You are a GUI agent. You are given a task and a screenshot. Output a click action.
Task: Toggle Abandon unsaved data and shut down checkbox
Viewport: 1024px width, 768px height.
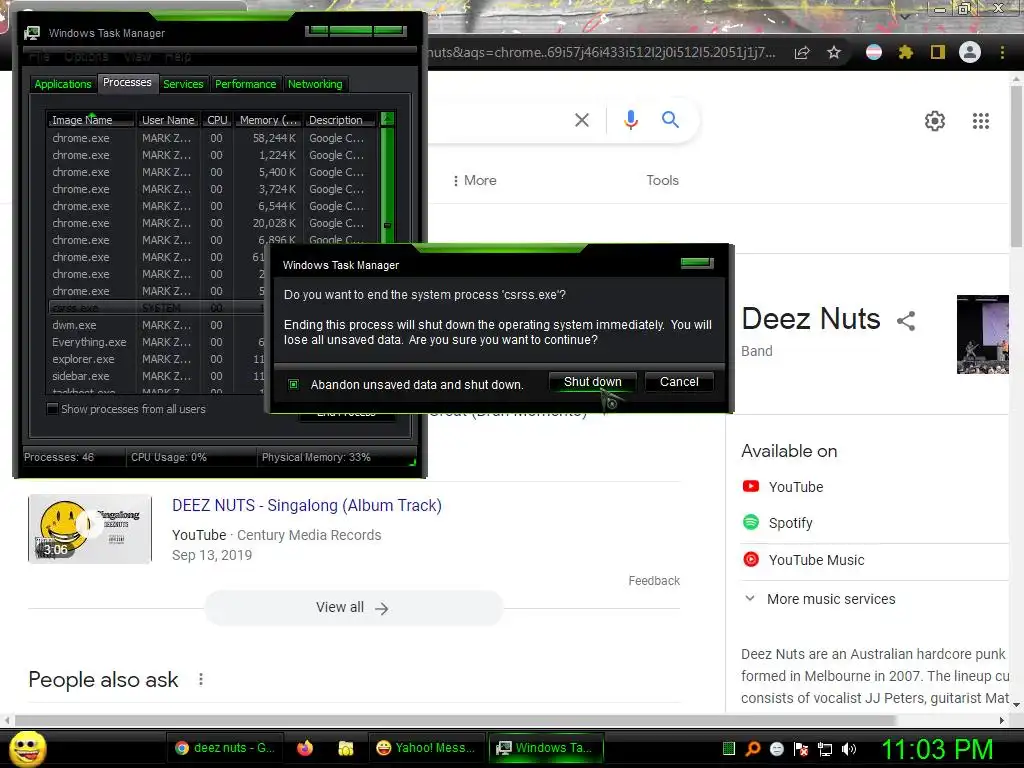pos(294,385)
